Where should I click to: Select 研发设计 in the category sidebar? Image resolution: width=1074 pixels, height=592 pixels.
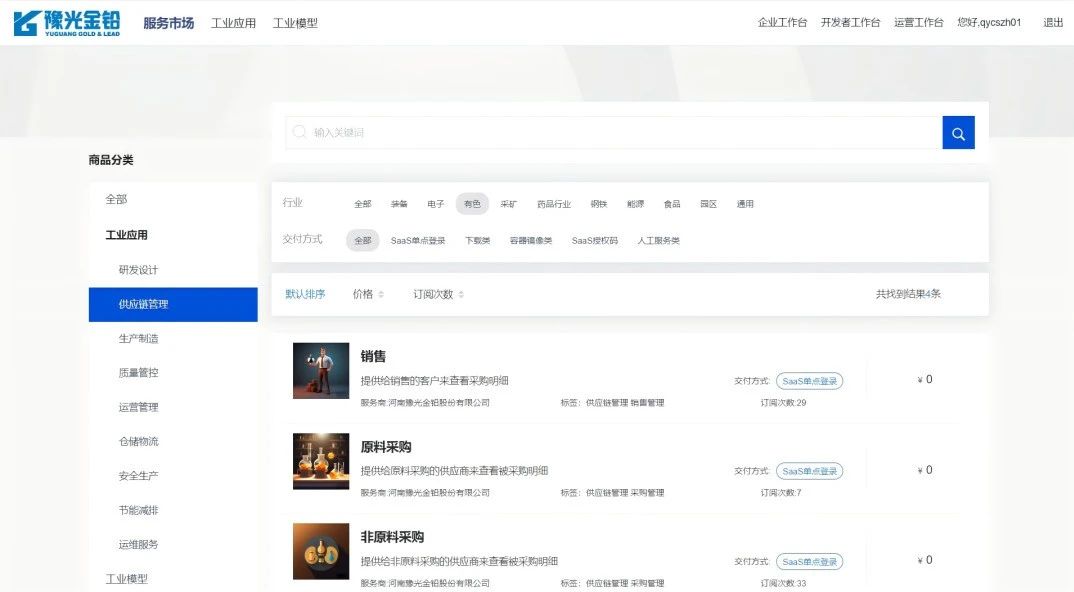[x=138, y=270]
